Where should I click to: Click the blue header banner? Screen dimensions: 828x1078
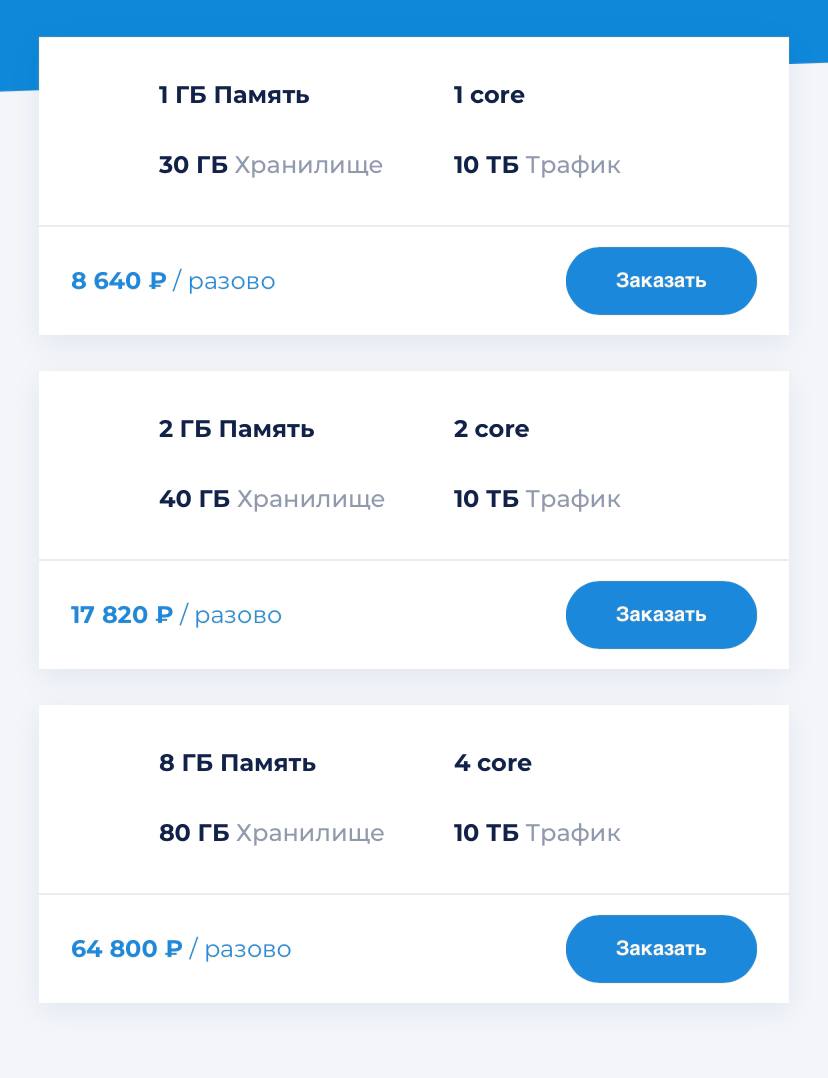(414, 17)
